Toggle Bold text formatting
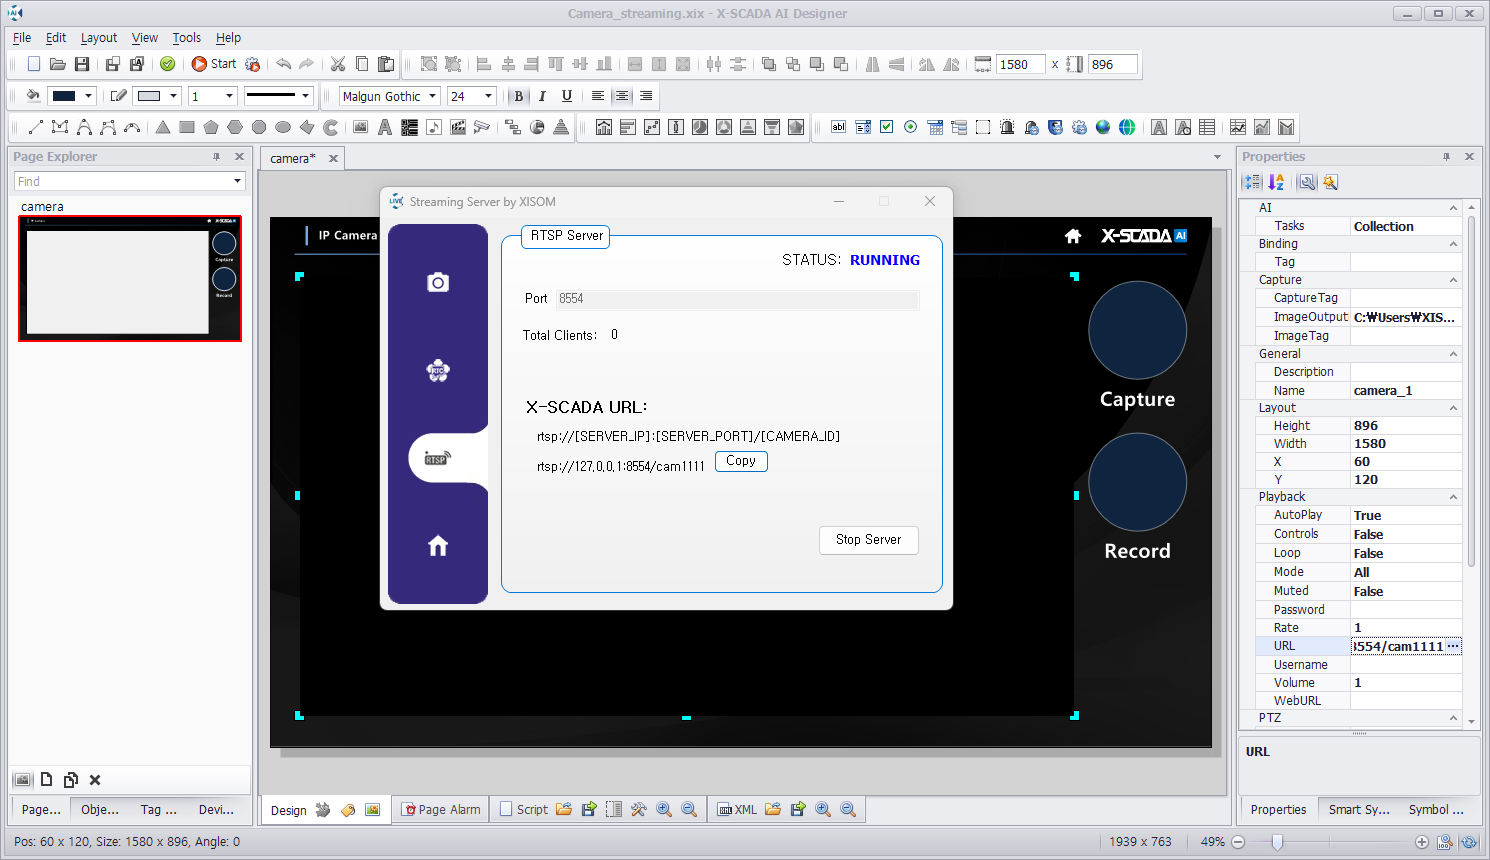Screen dimensions: 1490x860 pos(518,96)
